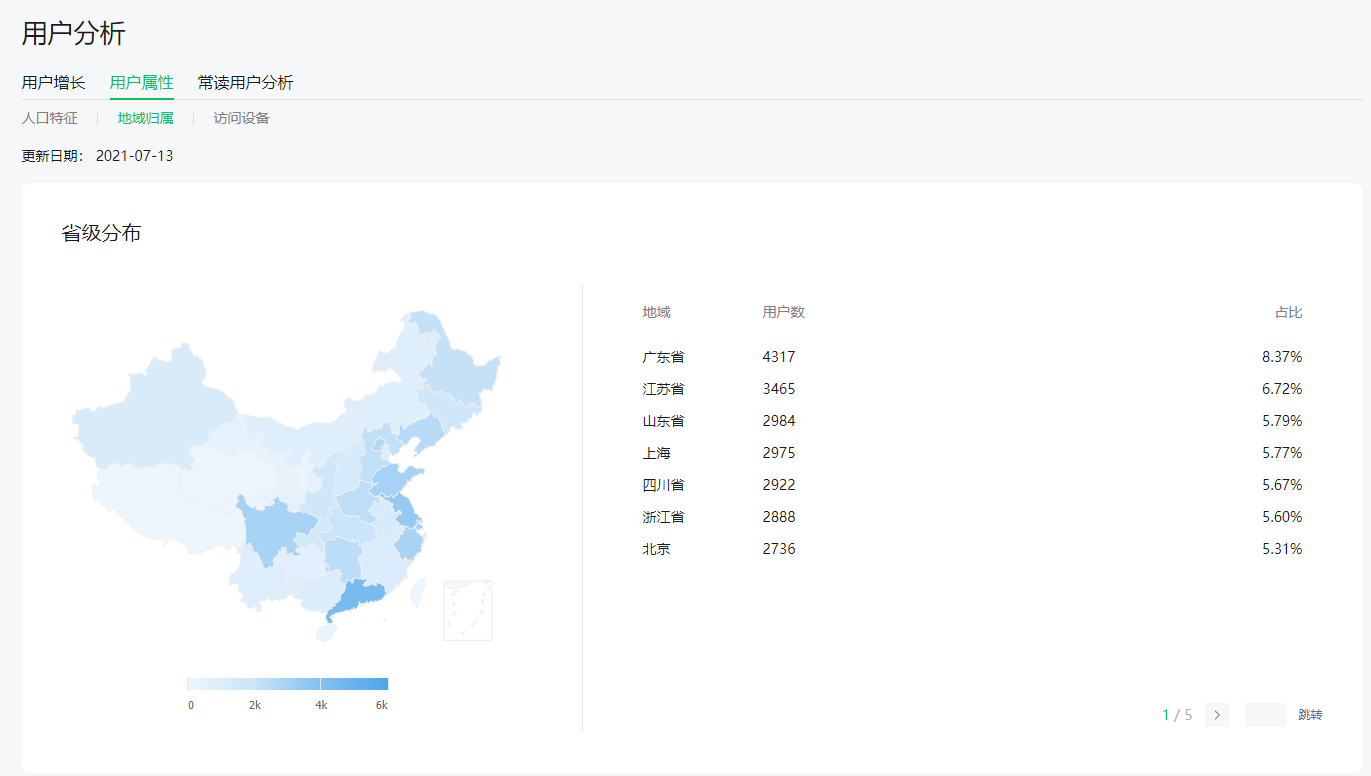Viewport: 1371px width, 776px height.
Task: Select the 用户属性 tab
Action: coord(141,83)
